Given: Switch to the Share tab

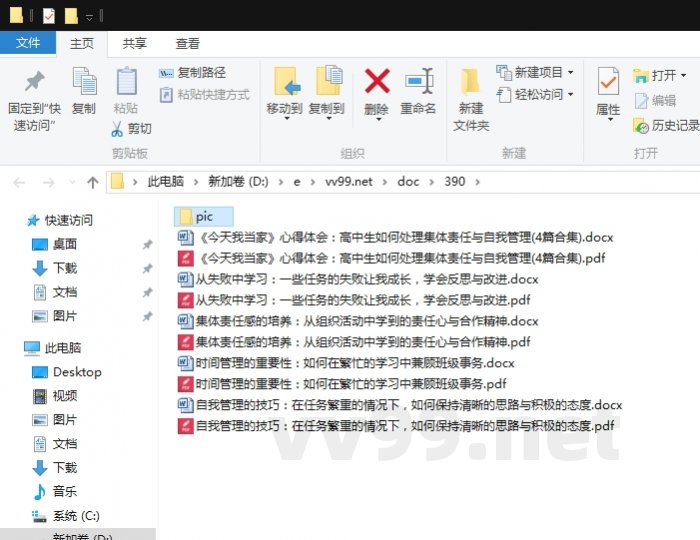Looking at the screenshot, I should (x=135, y=44).
